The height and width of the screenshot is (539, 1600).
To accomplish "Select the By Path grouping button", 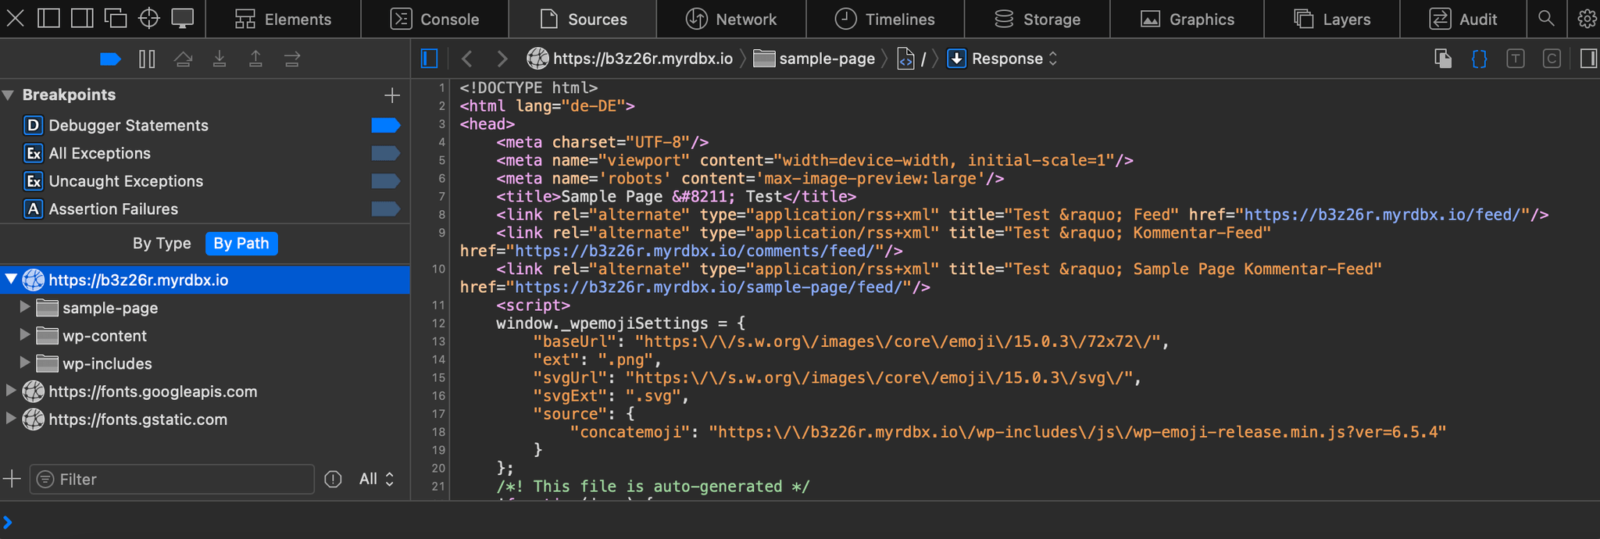I will coord(241,243).
